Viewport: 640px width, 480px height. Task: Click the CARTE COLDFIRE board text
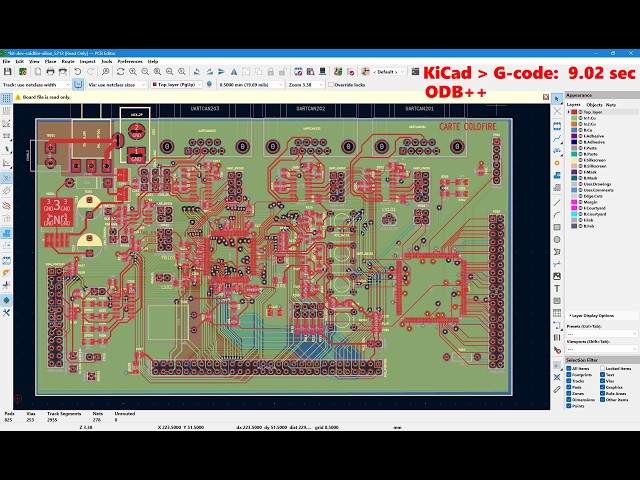pyautogui.click(x=468, y=127)
